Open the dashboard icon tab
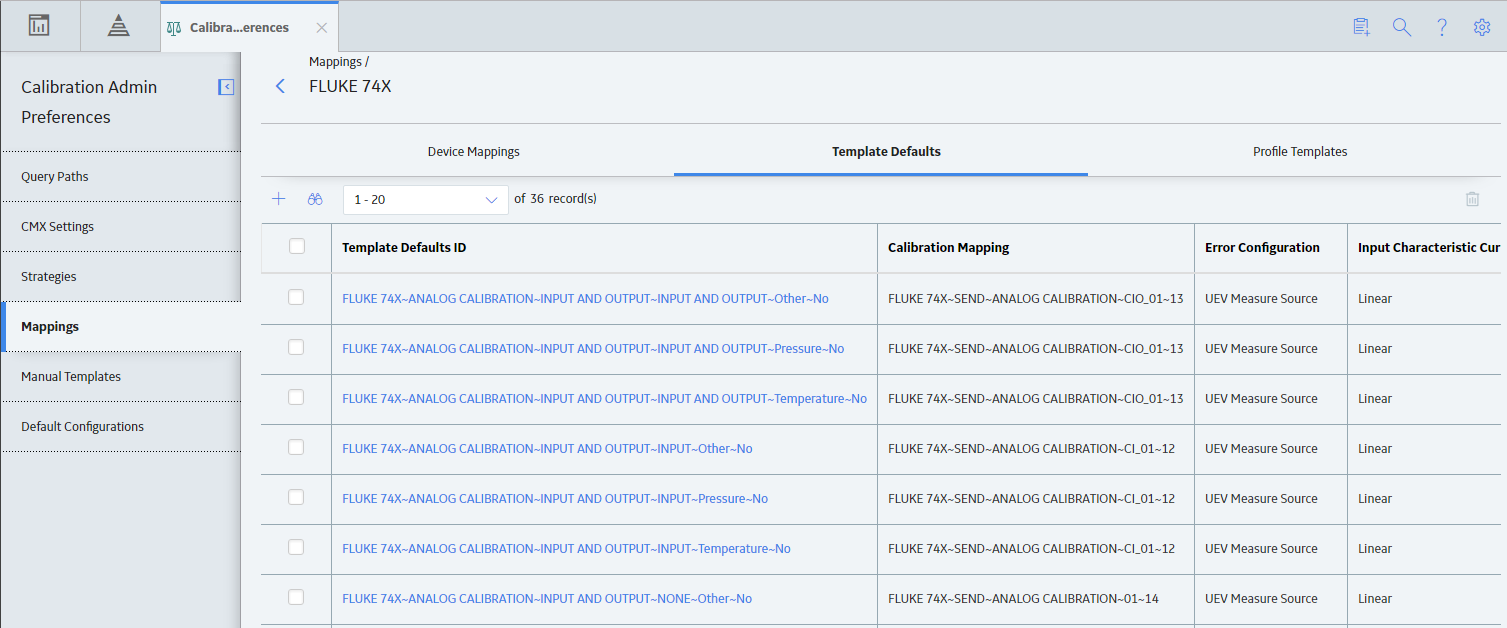Image resolution: width=1507 pixels, height=628 pixels. tap(39, 26)
